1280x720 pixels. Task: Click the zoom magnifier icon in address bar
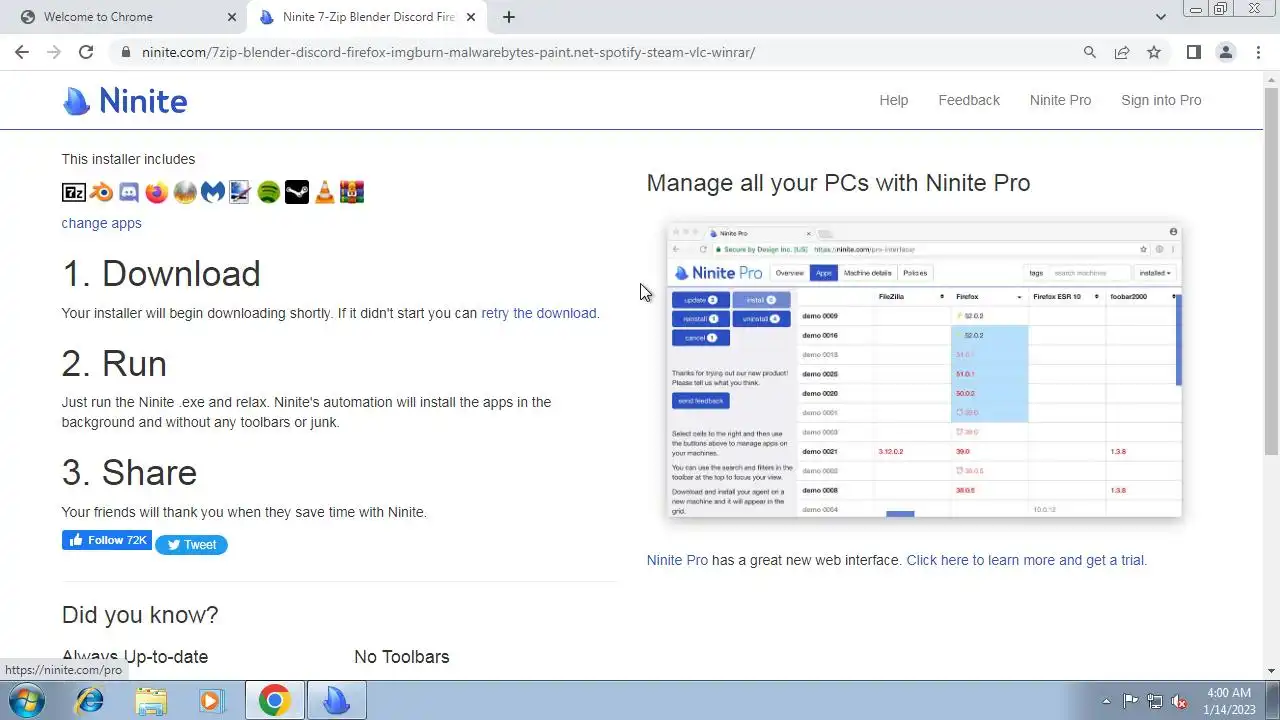click(1090, 52)
